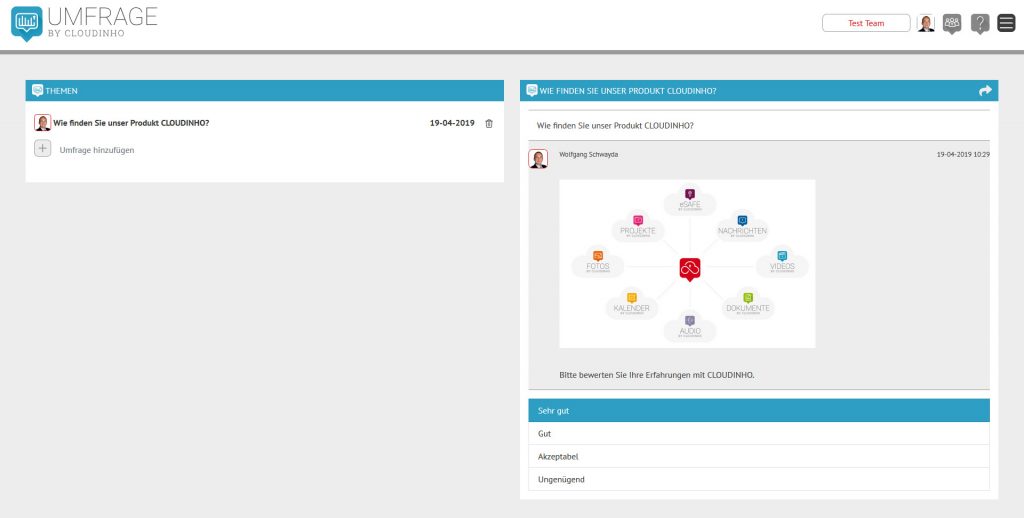Viewport: 1024px width, 518px height.
Task: Click the PROJEKTE cloud in the diagram
Action: 638,227
